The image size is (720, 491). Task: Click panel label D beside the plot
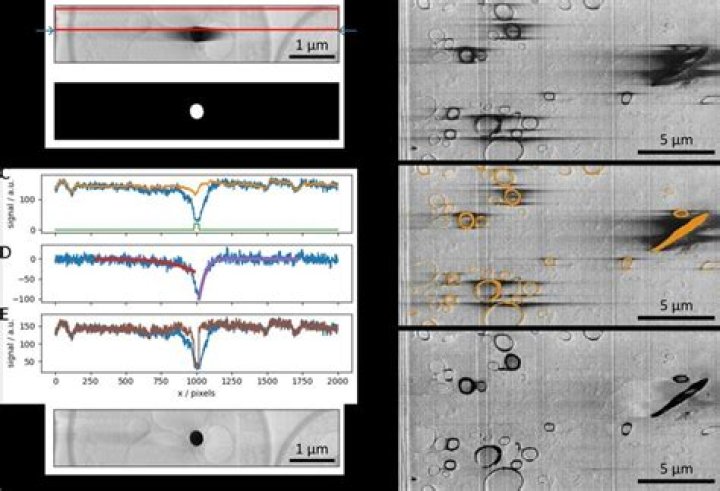pyautogui.click(x=4, y=252)
